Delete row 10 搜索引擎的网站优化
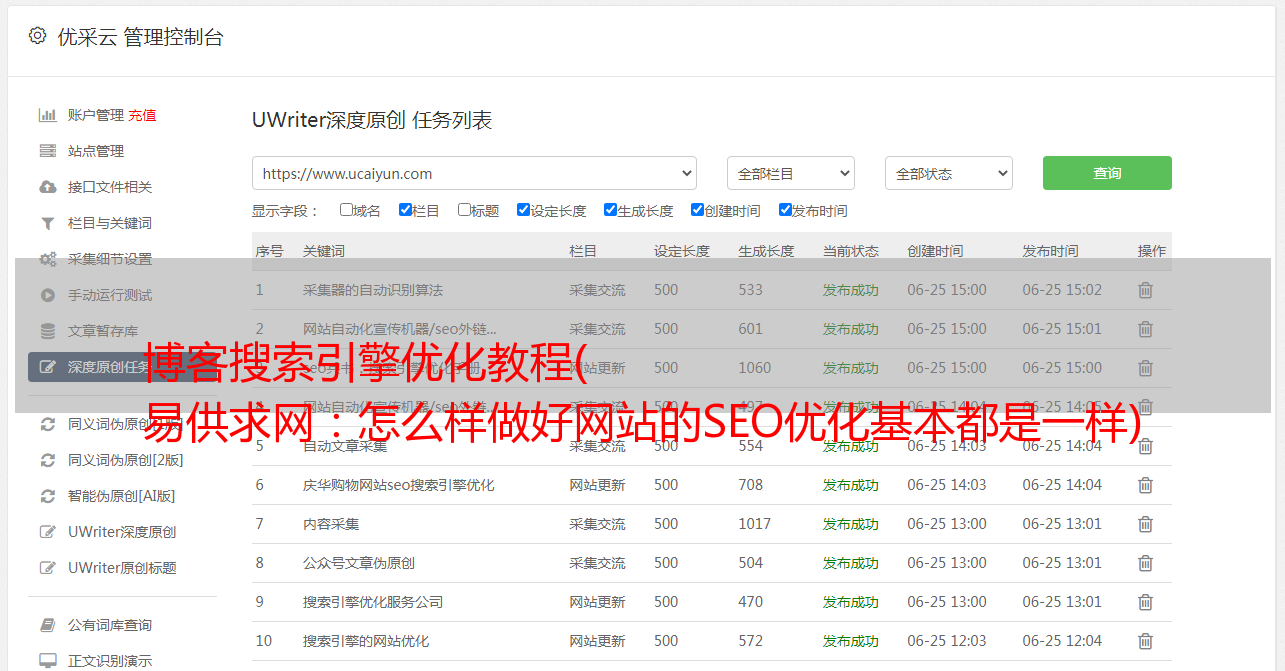 (1145, 641)
